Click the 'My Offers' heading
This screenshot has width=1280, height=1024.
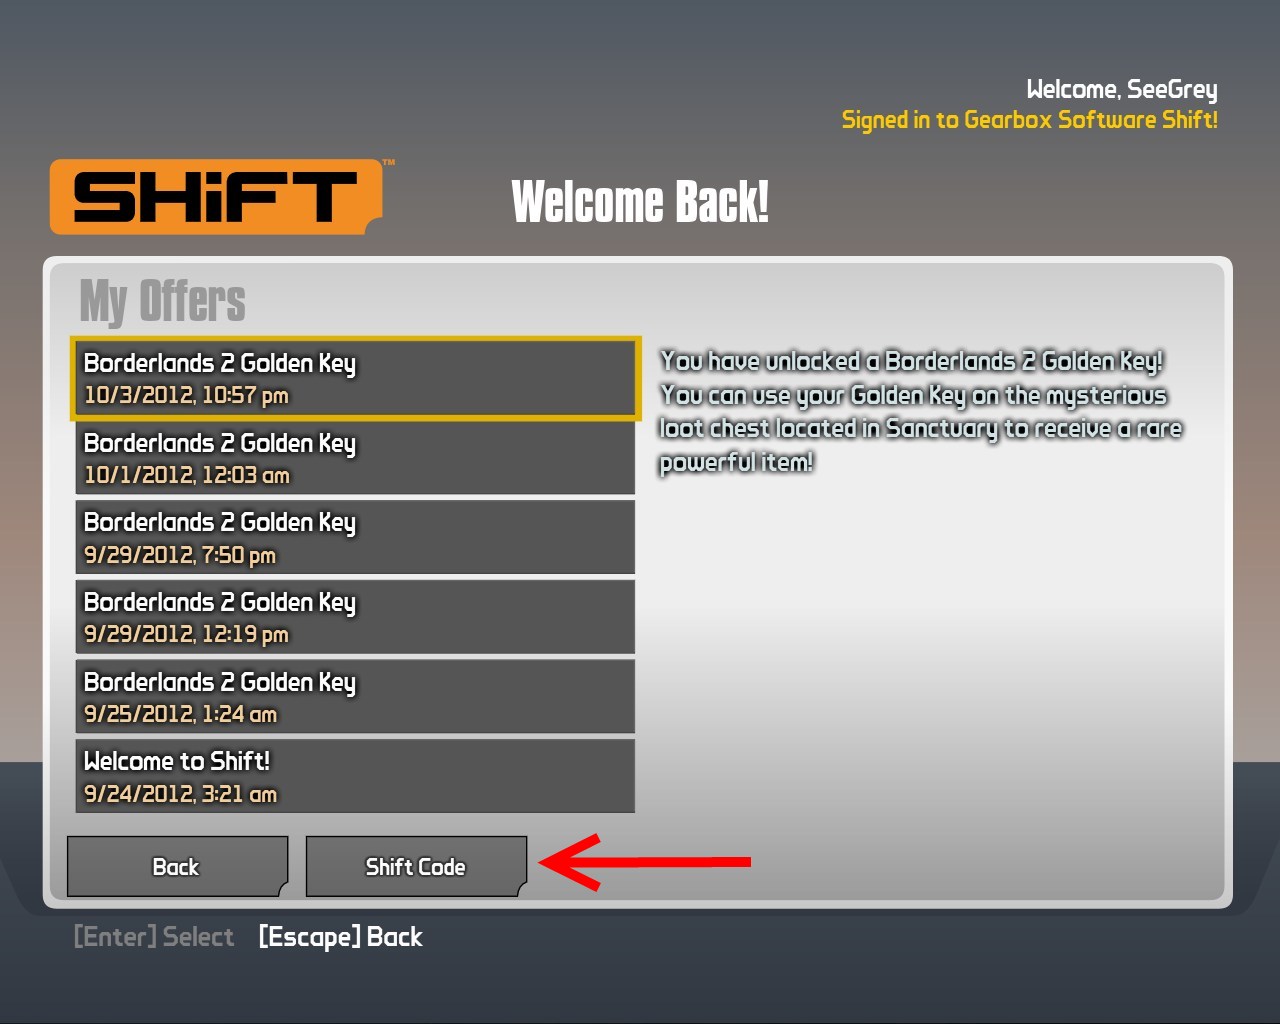coord(163,301)
